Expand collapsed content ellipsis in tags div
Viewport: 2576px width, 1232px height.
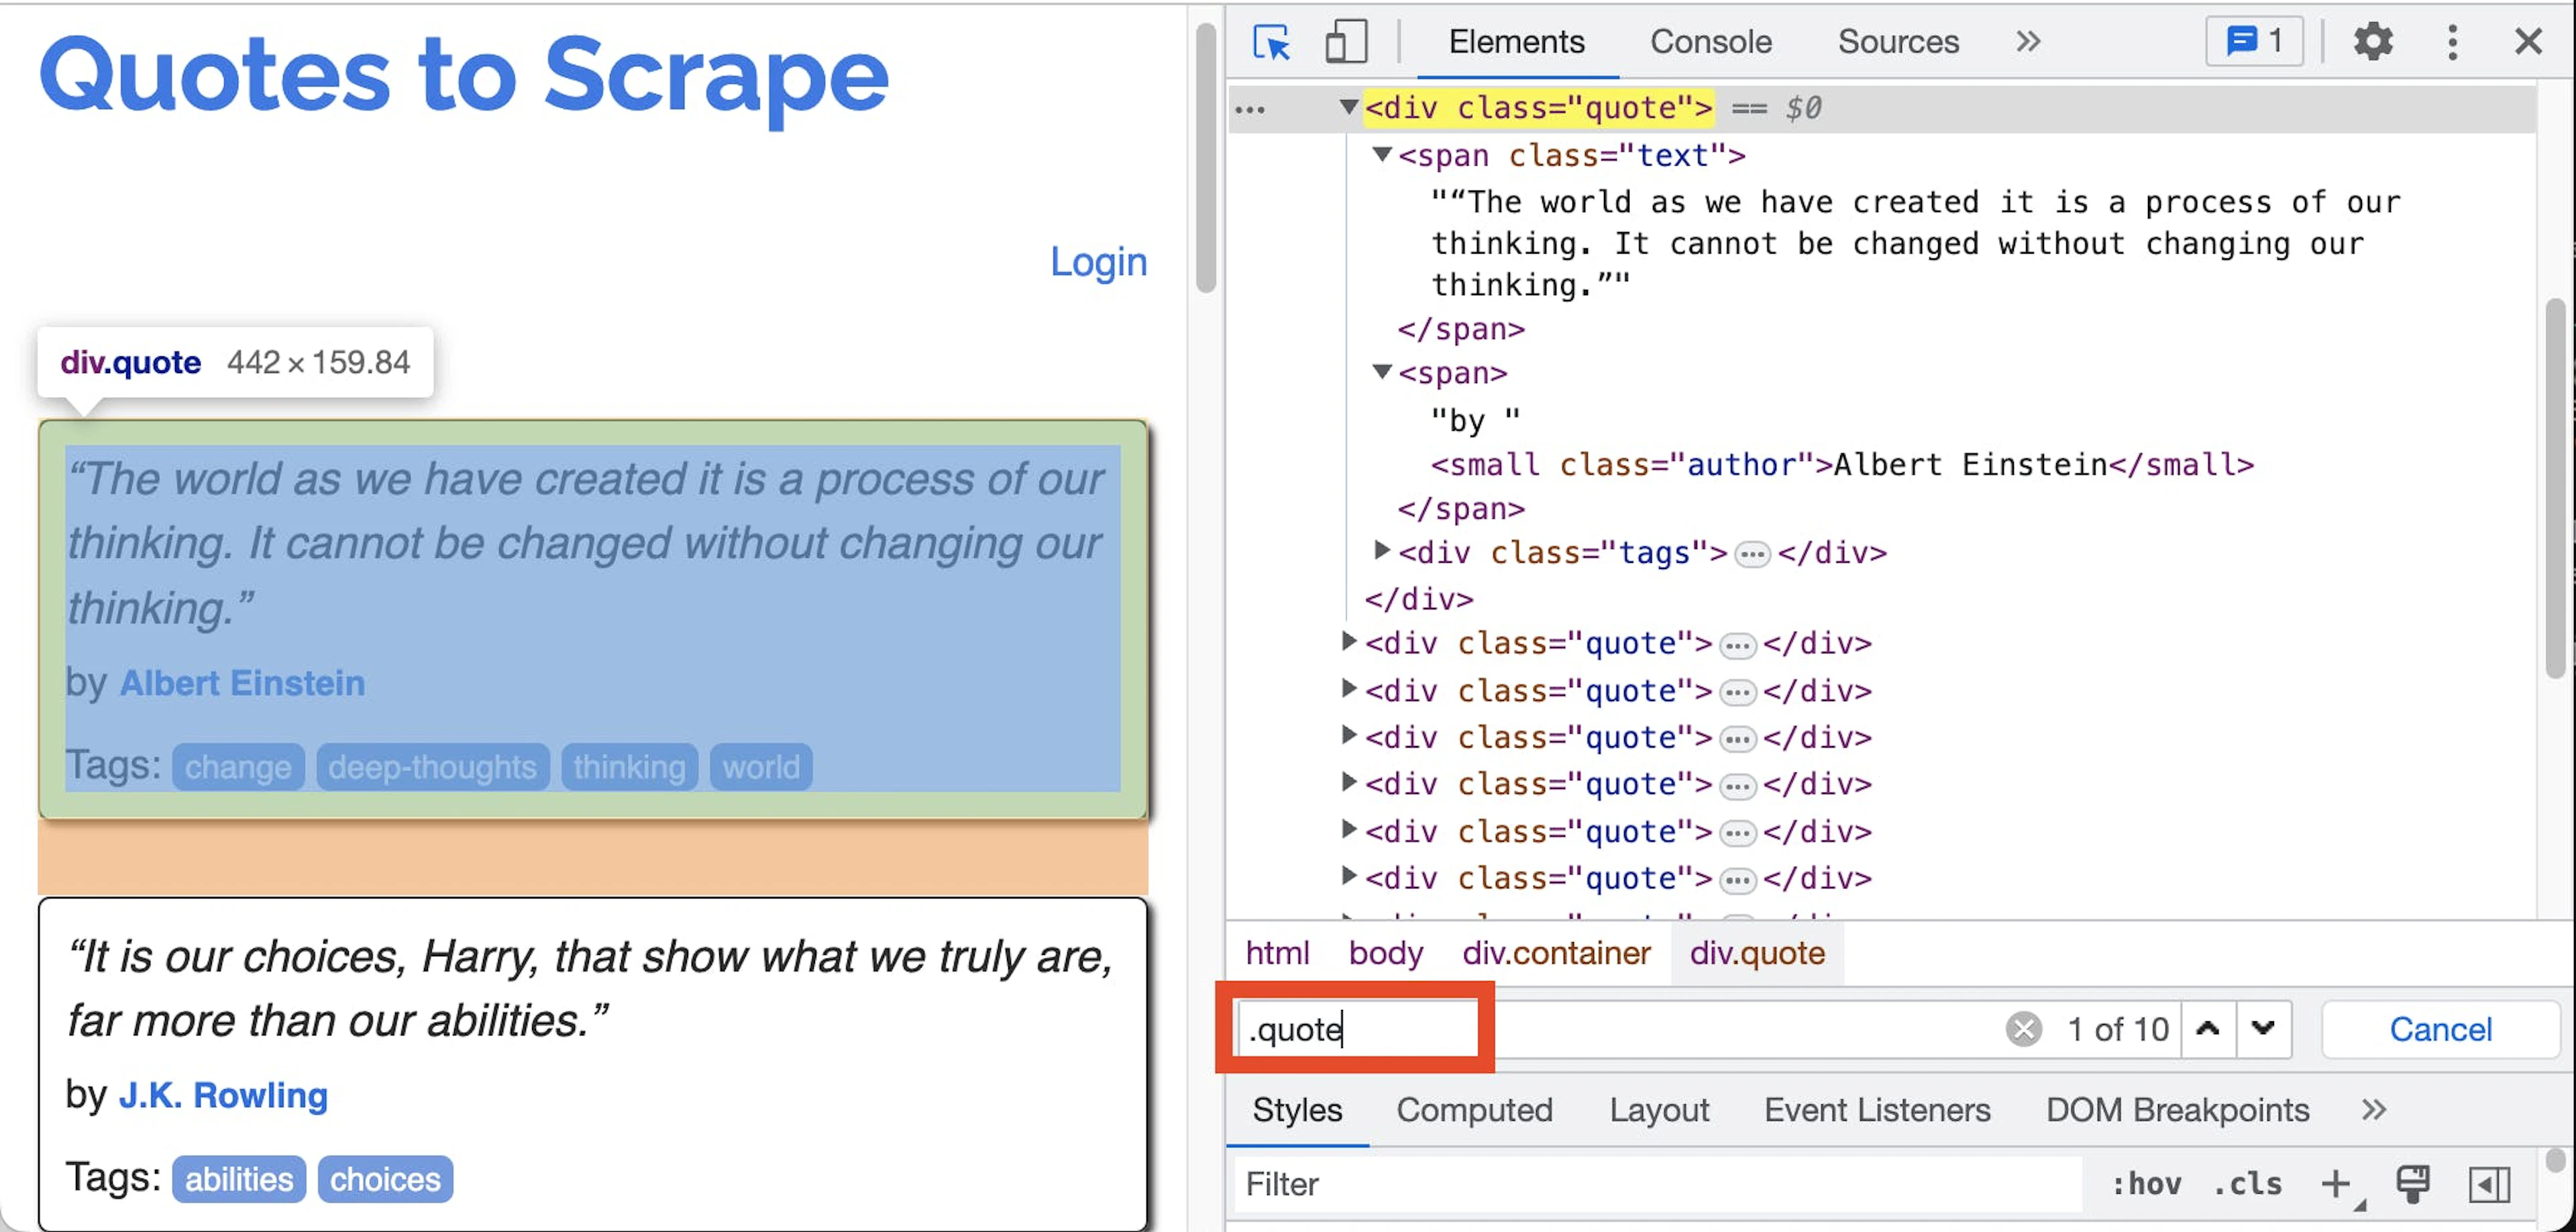pyautogui.click(x=1752, y=555)
